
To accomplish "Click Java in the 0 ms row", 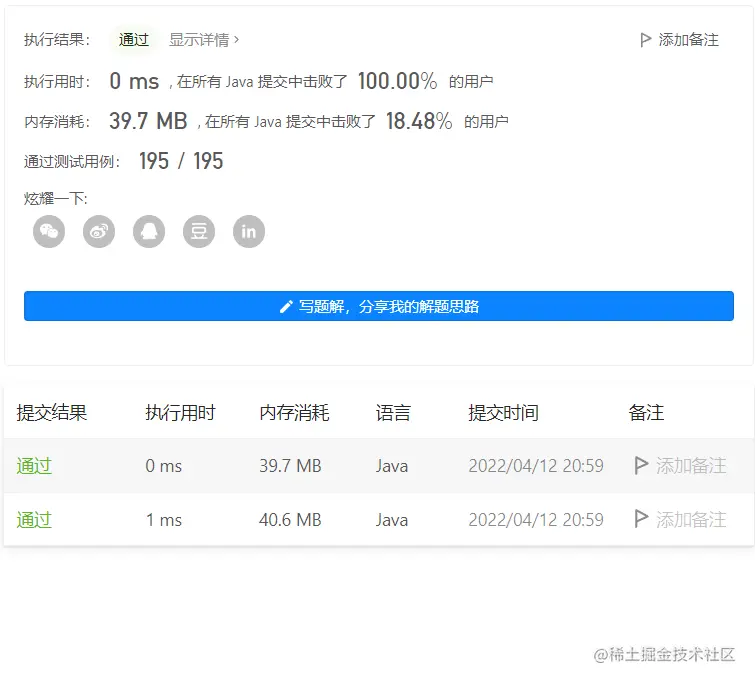I will click(392, 466).
